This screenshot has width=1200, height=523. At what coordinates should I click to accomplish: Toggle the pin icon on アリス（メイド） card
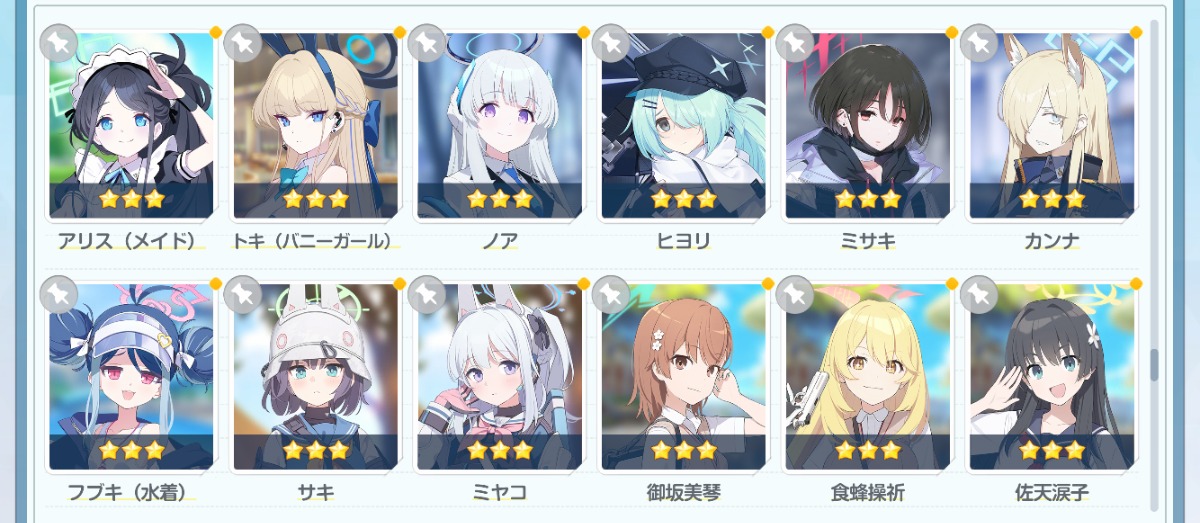(x=58, y=43)
